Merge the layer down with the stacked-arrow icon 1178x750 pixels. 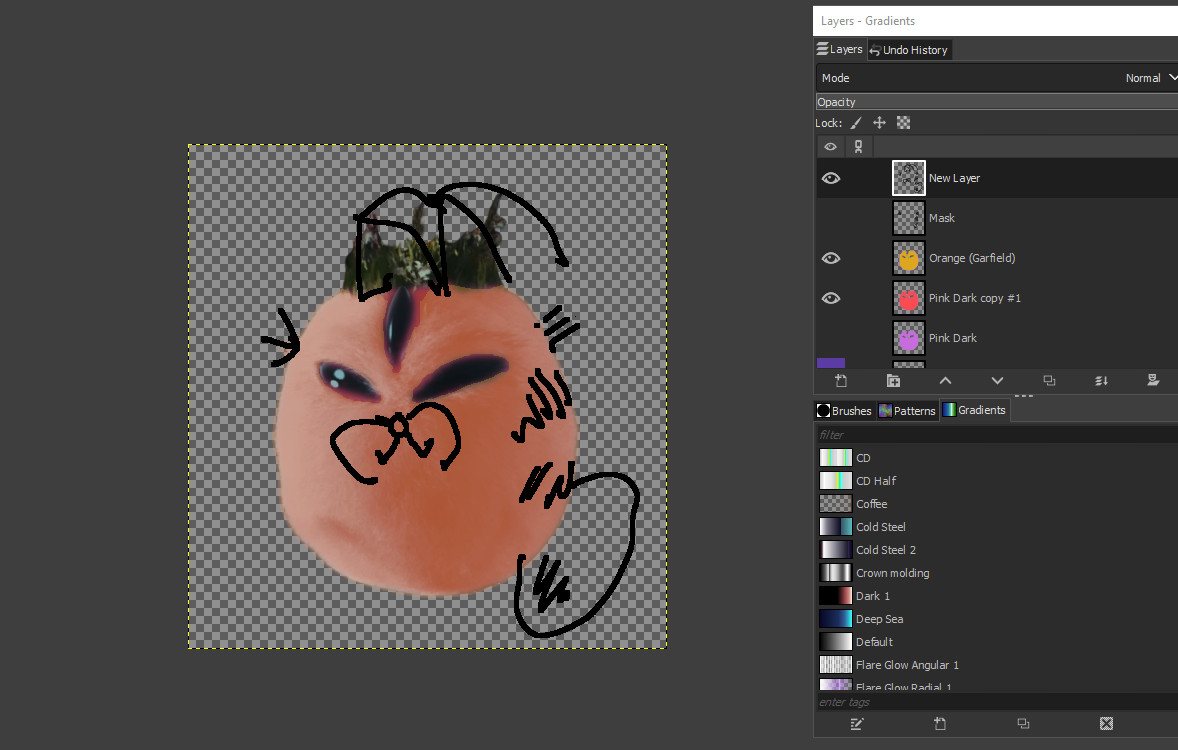[x=1101, y=381]
